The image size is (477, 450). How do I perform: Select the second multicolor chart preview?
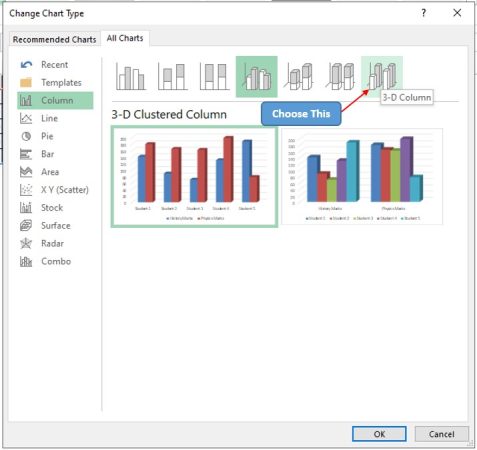point(362,177)
